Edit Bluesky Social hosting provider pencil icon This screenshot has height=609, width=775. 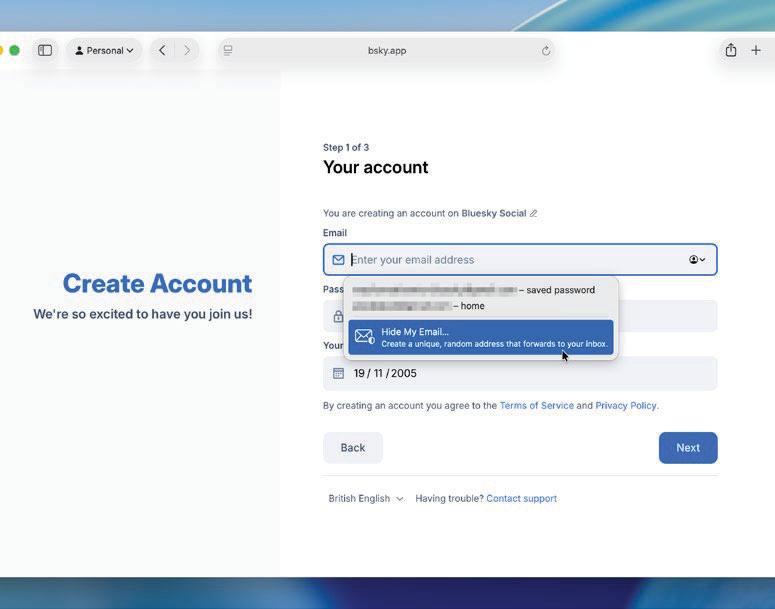(x=533, y=214)
